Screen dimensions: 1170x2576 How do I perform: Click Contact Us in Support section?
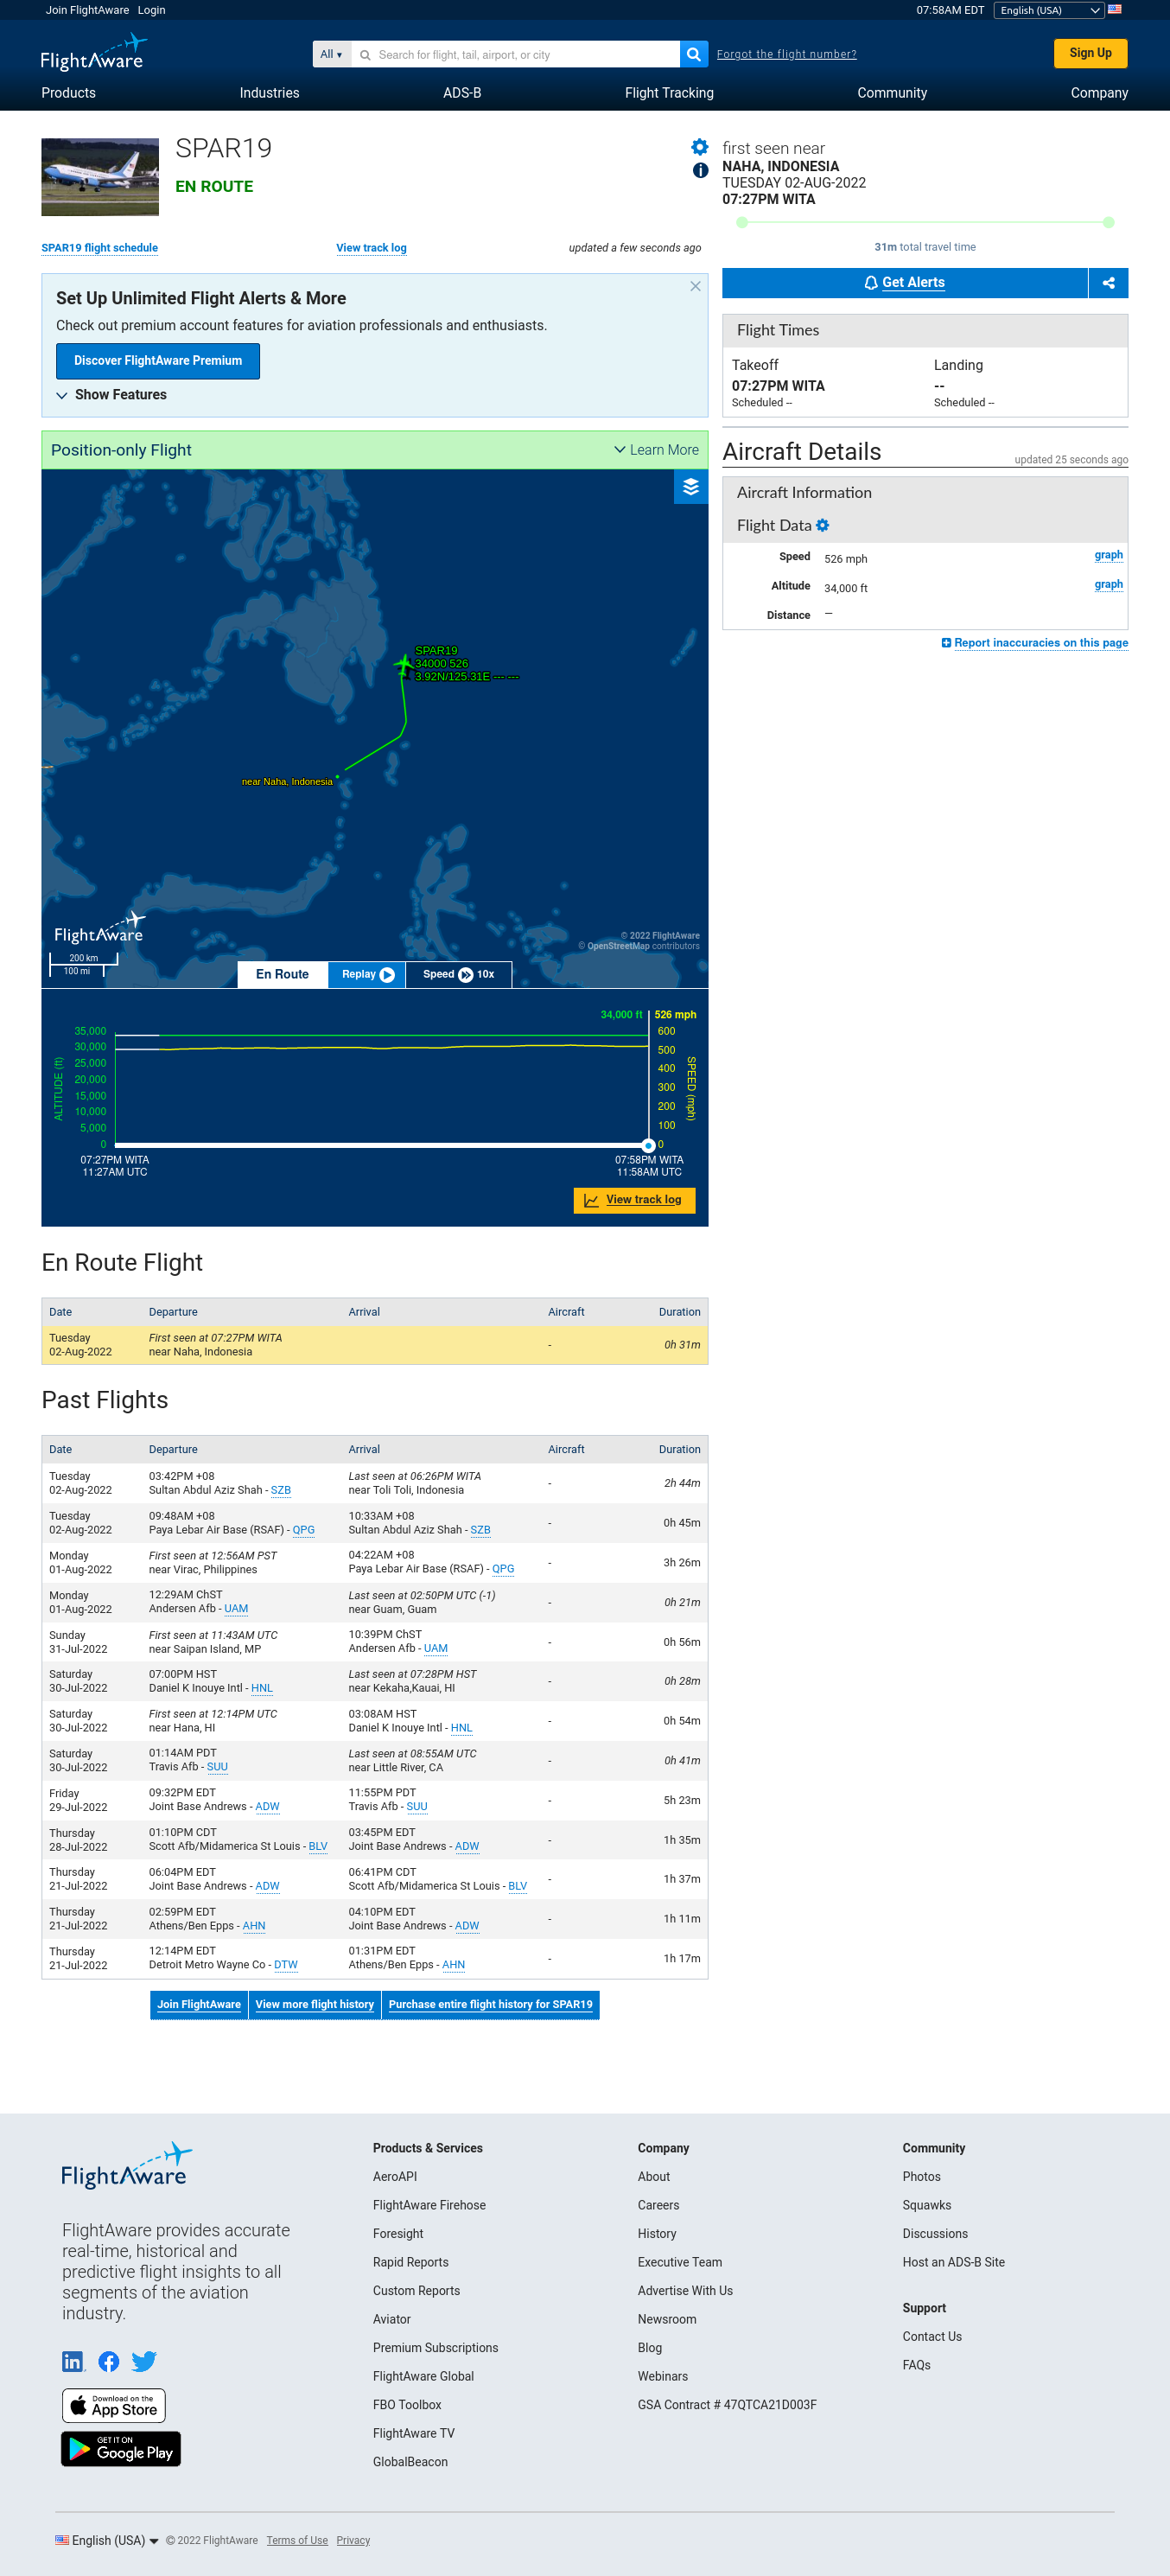(932, 2336)
